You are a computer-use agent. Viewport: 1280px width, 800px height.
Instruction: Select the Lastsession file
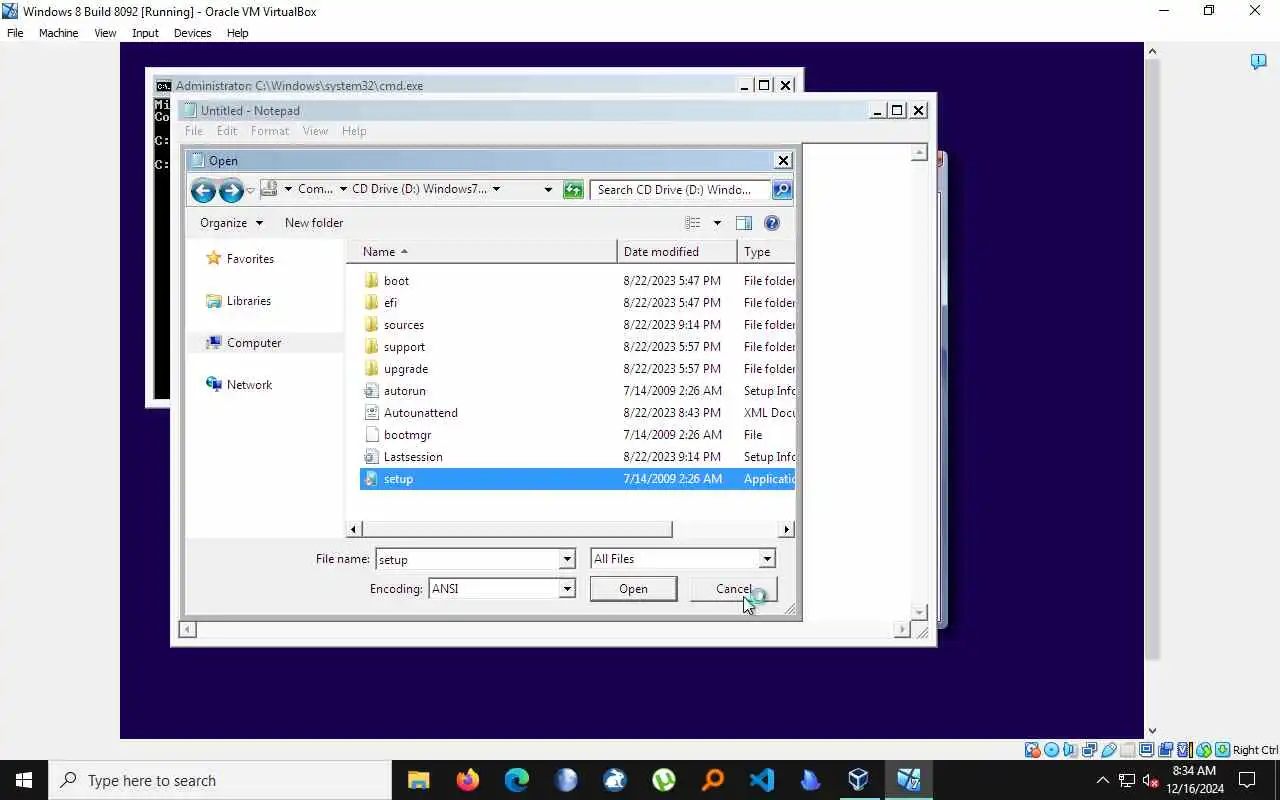(x=577, y=457)
